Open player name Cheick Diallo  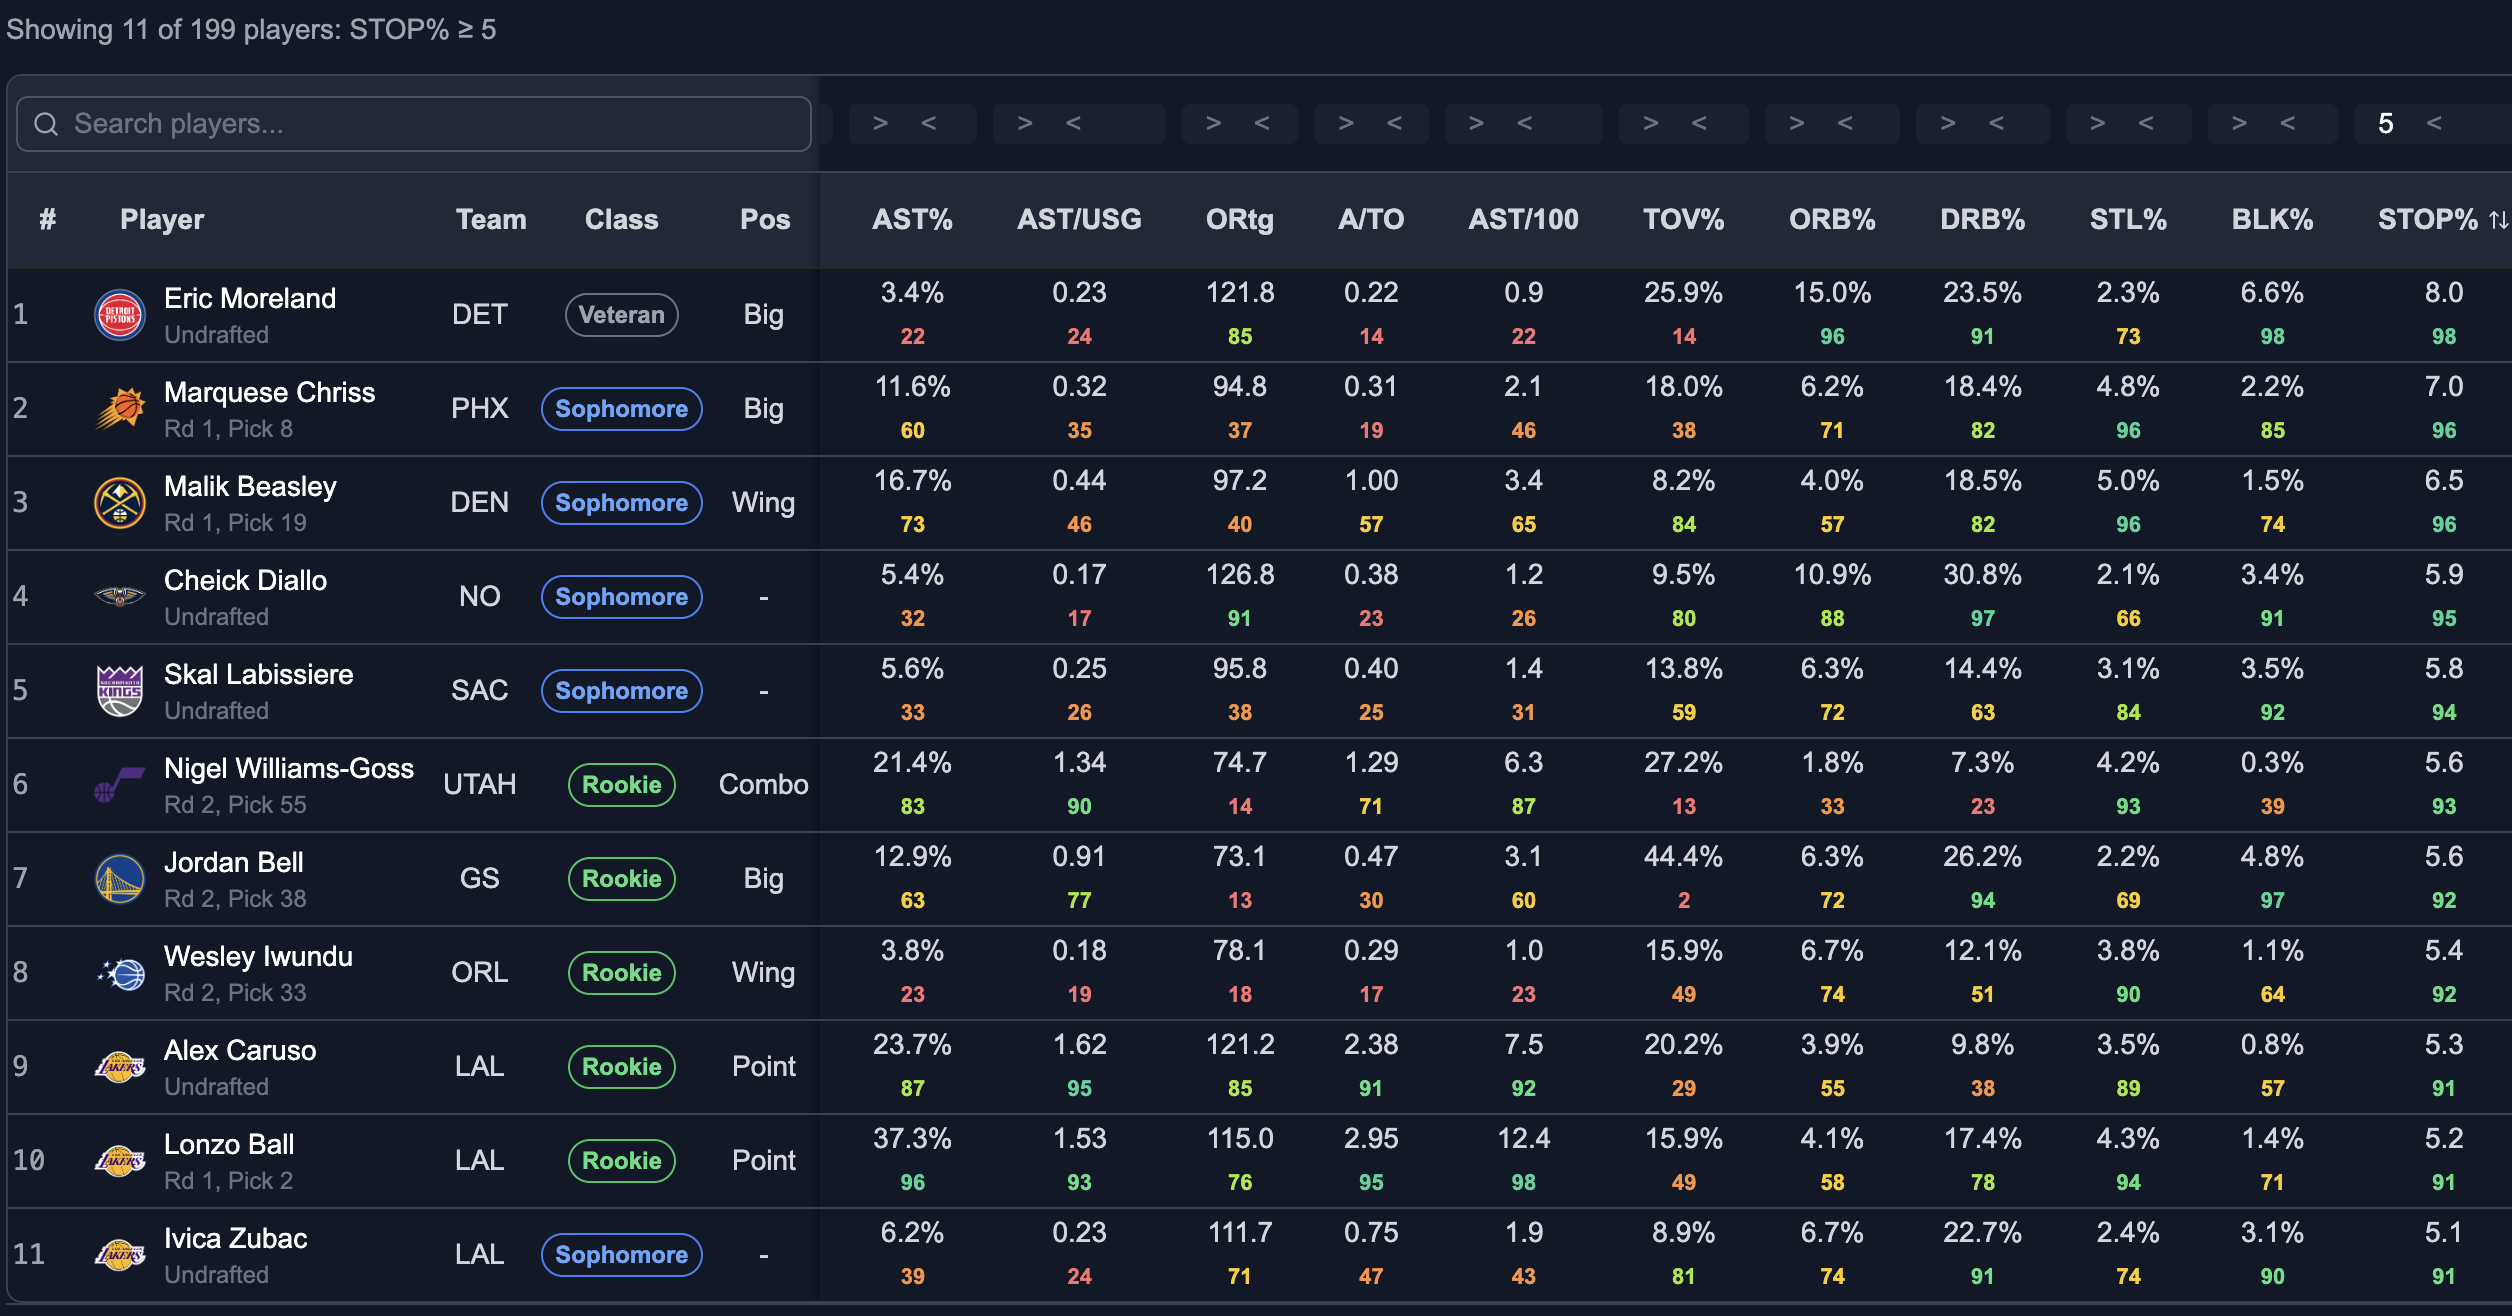click(245, 581)
